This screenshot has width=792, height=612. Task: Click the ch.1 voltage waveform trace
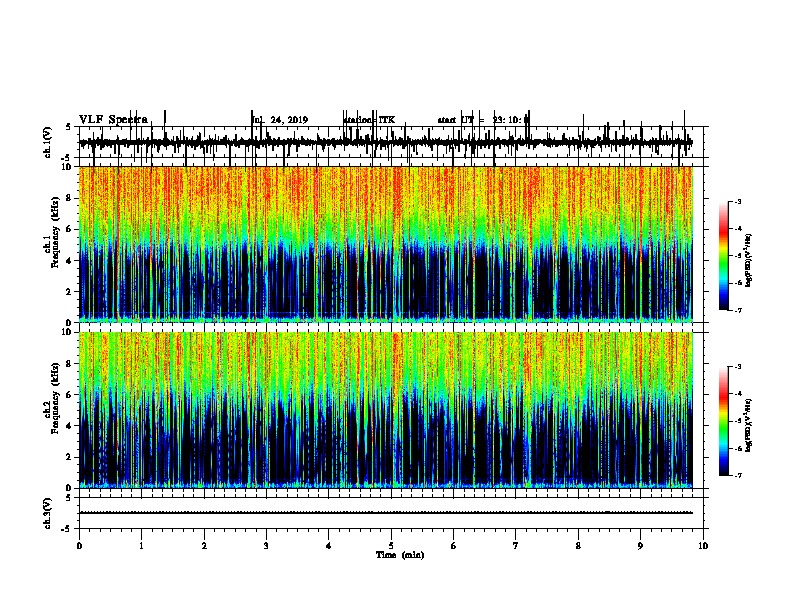coord(385,143)
